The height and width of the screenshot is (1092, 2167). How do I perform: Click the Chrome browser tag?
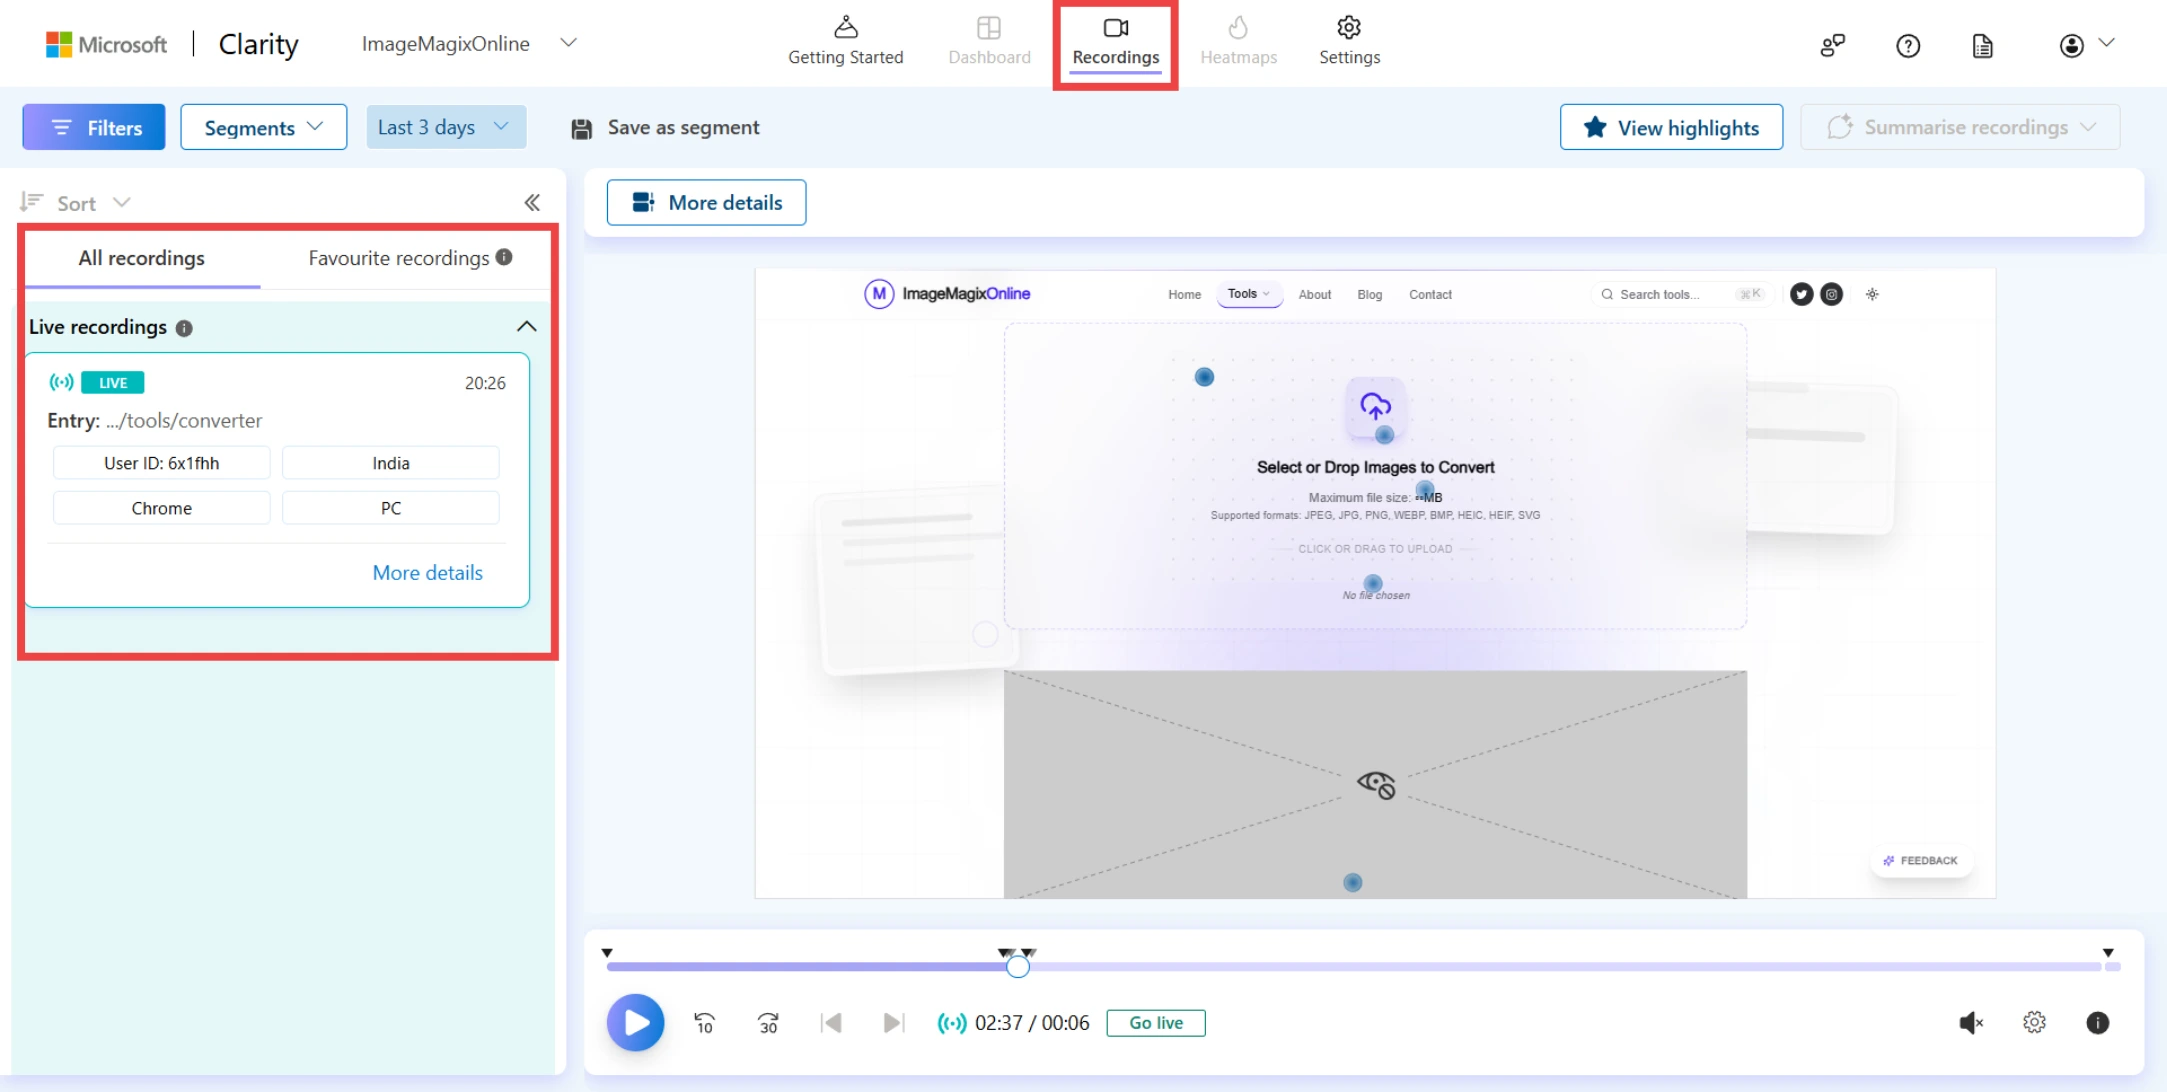[161, 508]
